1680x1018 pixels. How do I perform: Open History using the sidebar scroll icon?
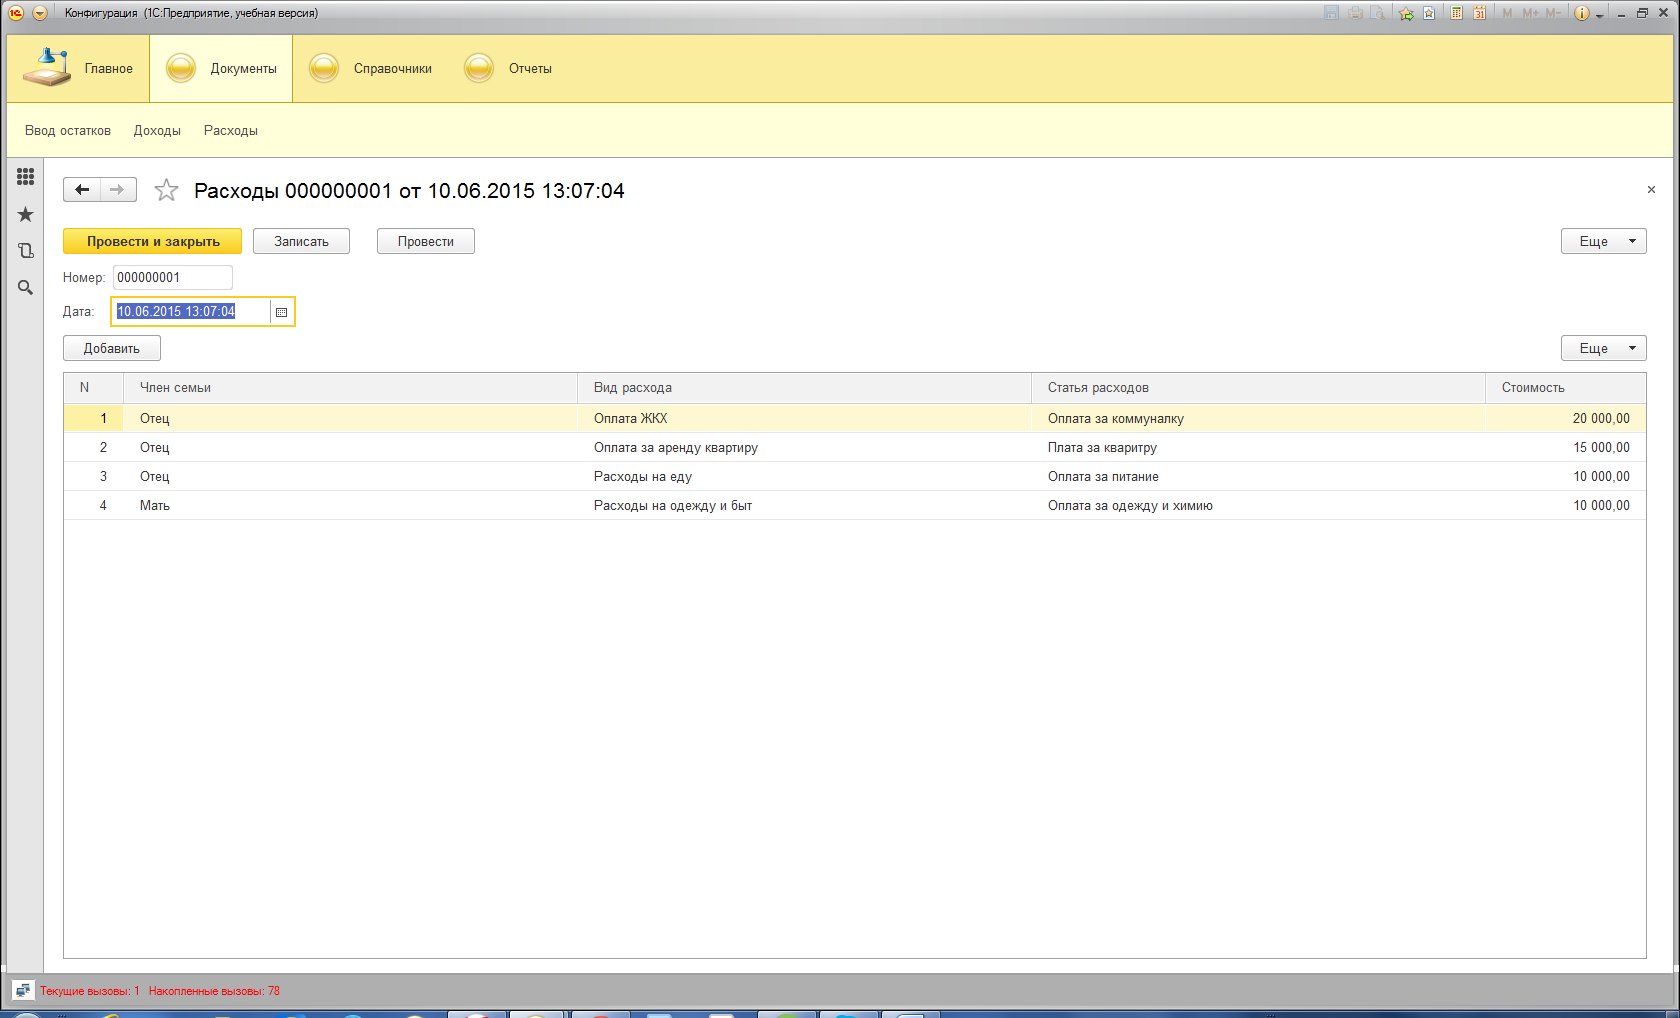[x=25, y=251]
